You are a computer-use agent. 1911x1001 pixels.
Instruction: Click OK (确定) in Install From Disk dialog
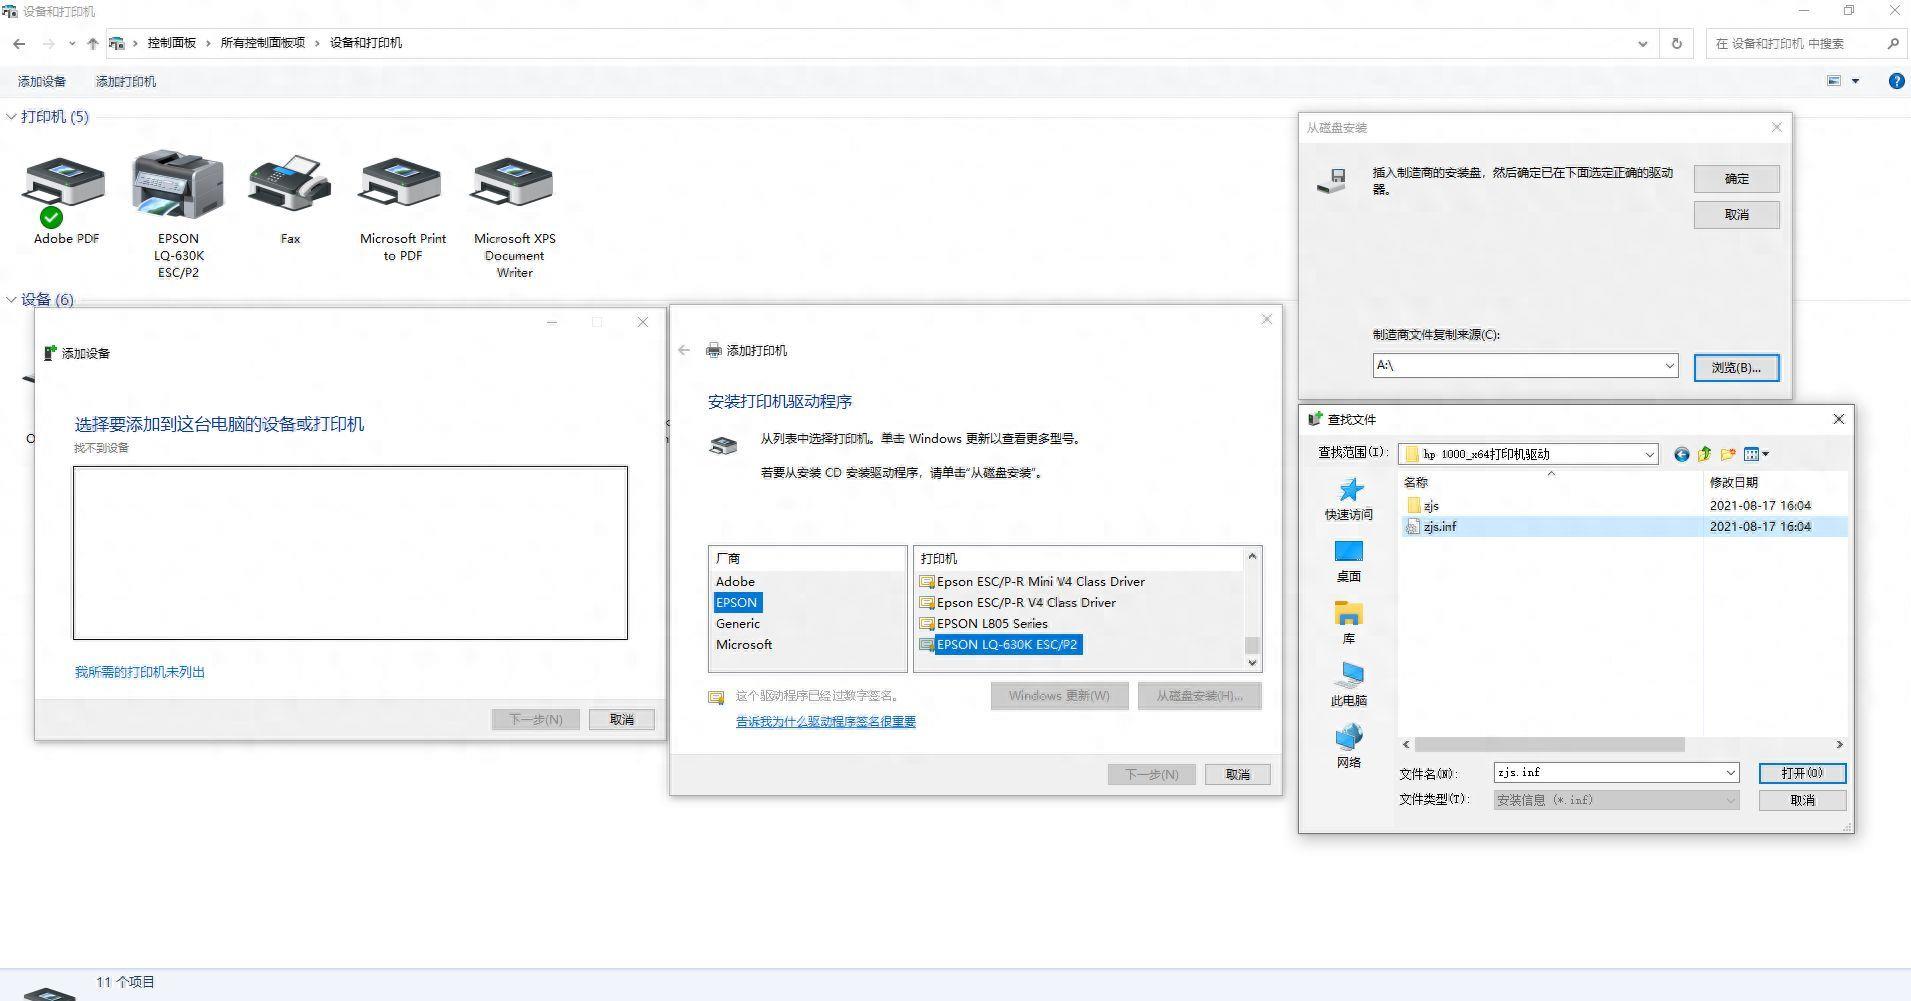(1737, 179)
